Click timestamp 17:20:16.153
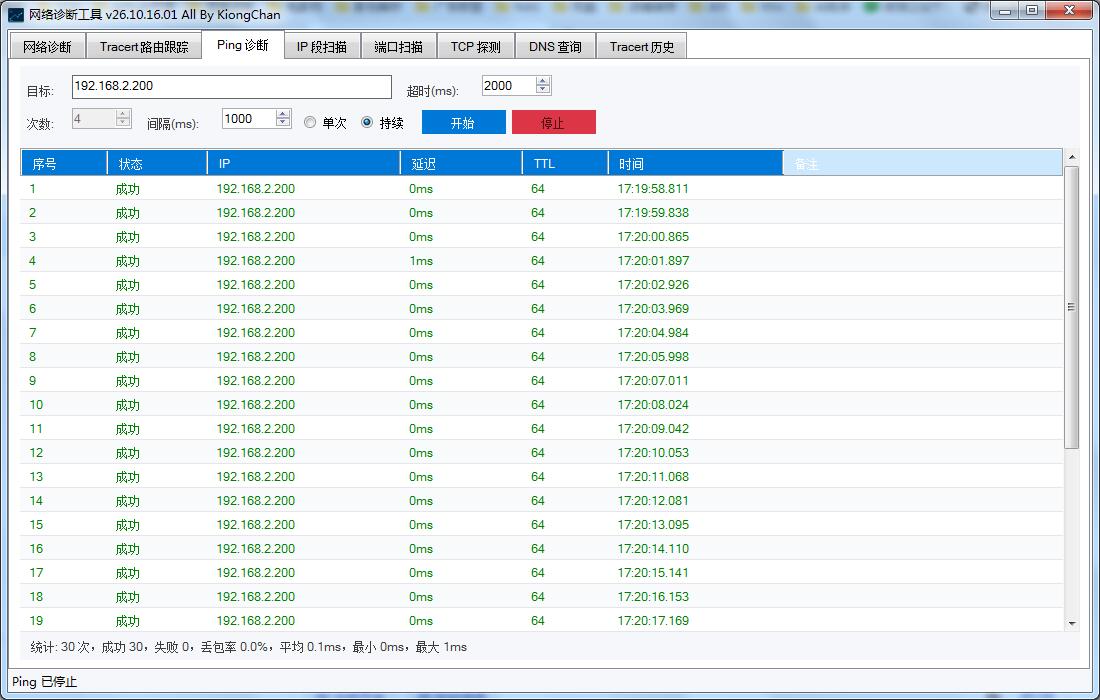Screen dimensions: 1100x700 tap(653, 597)
